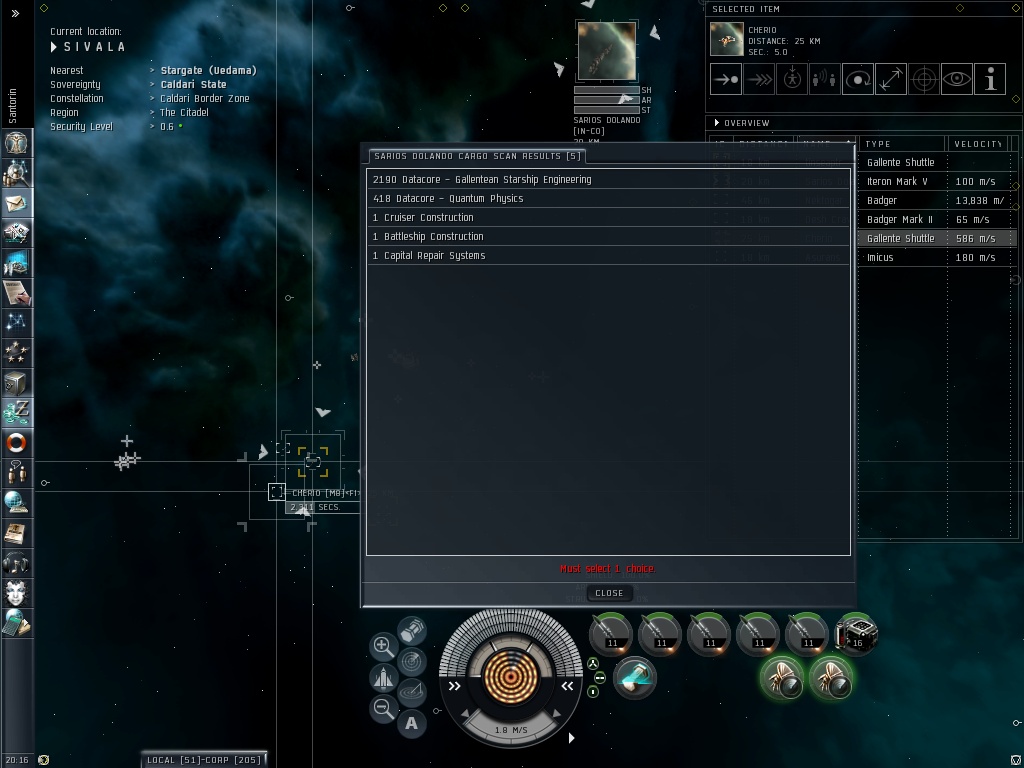Image resolution: width=1024 pixels, height=768 pixels.
Task: Click Show Info 'i' action icon
Action: (x=990, y=79)
